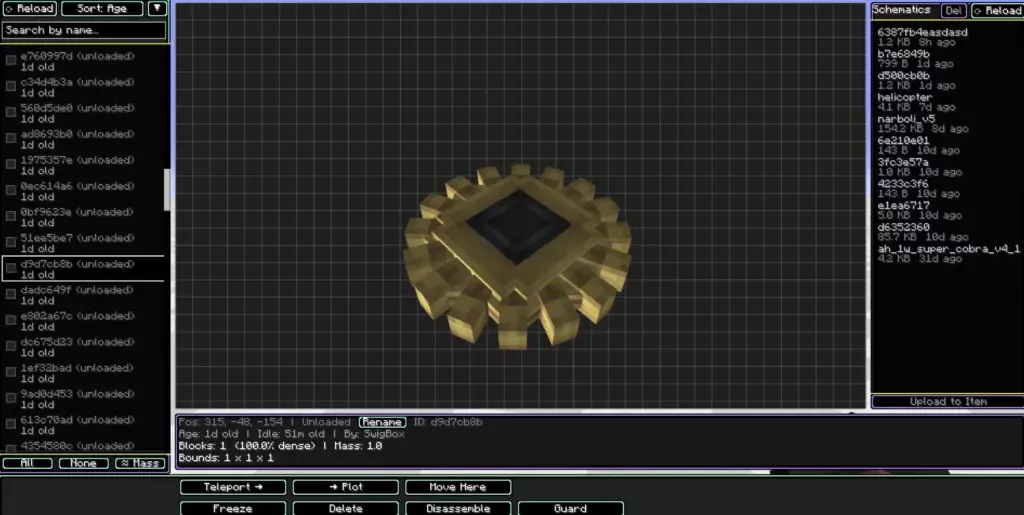Click the Plot button
1024x515 pixels.
pos(345,487)
